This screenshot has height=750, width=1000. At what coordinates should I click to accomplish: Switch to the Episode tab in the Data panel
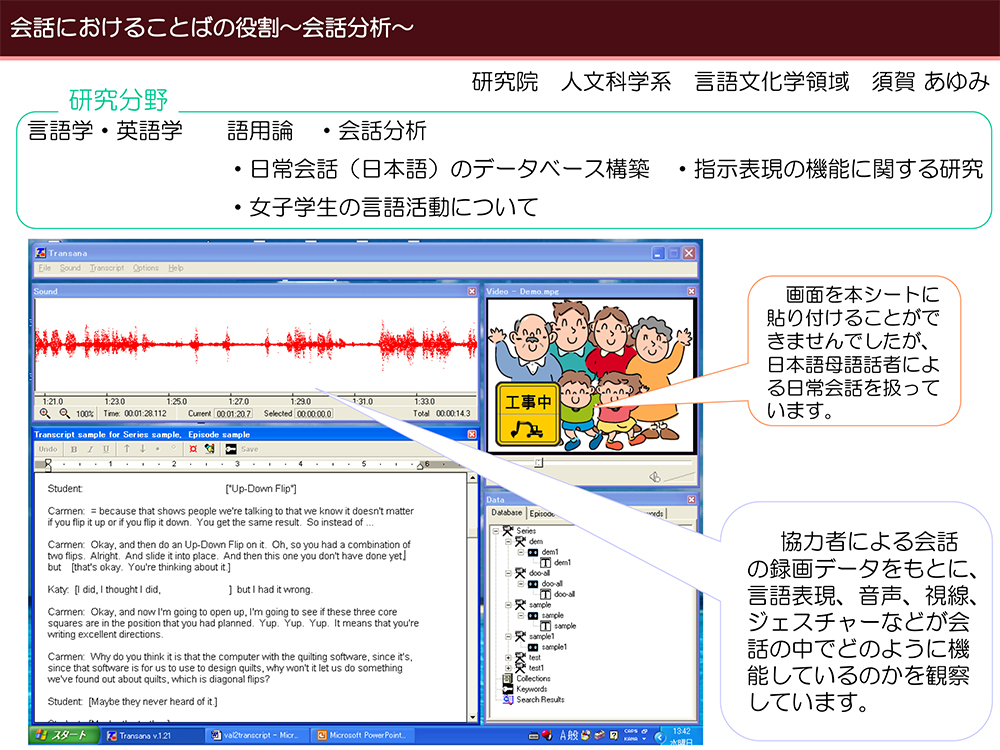(541, 513)
